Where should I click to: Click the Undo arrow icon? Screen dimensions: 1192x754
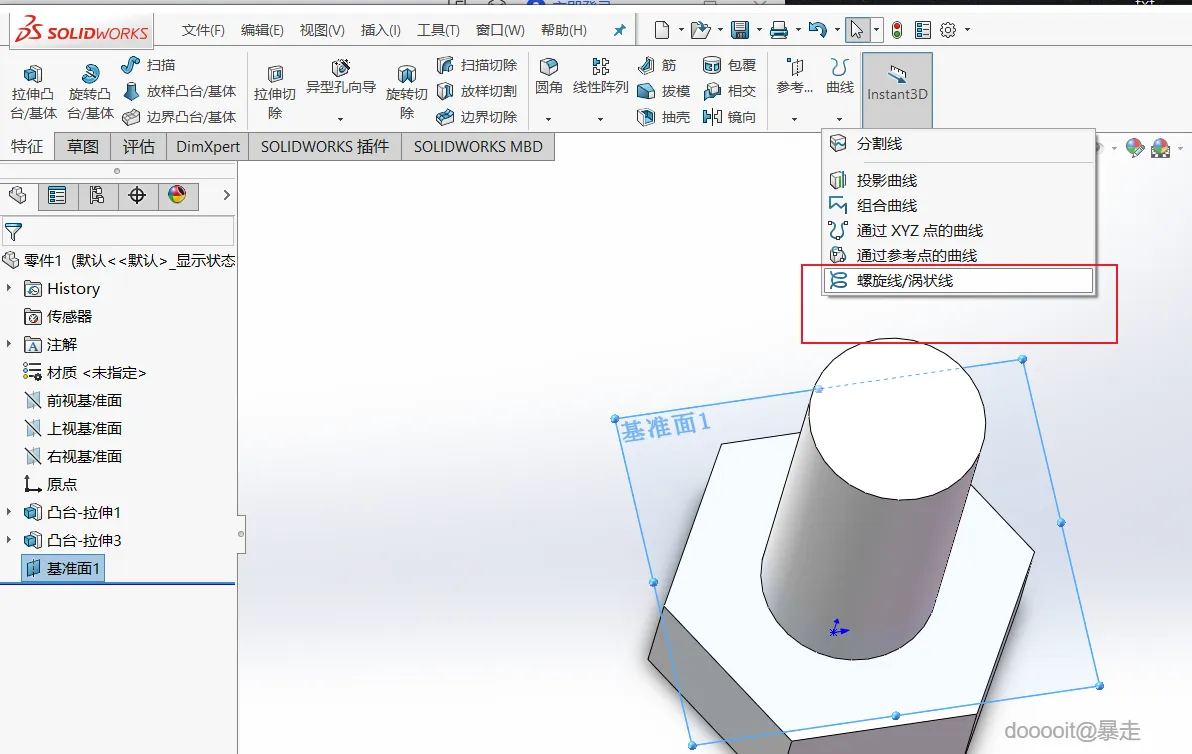click(x=817, y=30)
